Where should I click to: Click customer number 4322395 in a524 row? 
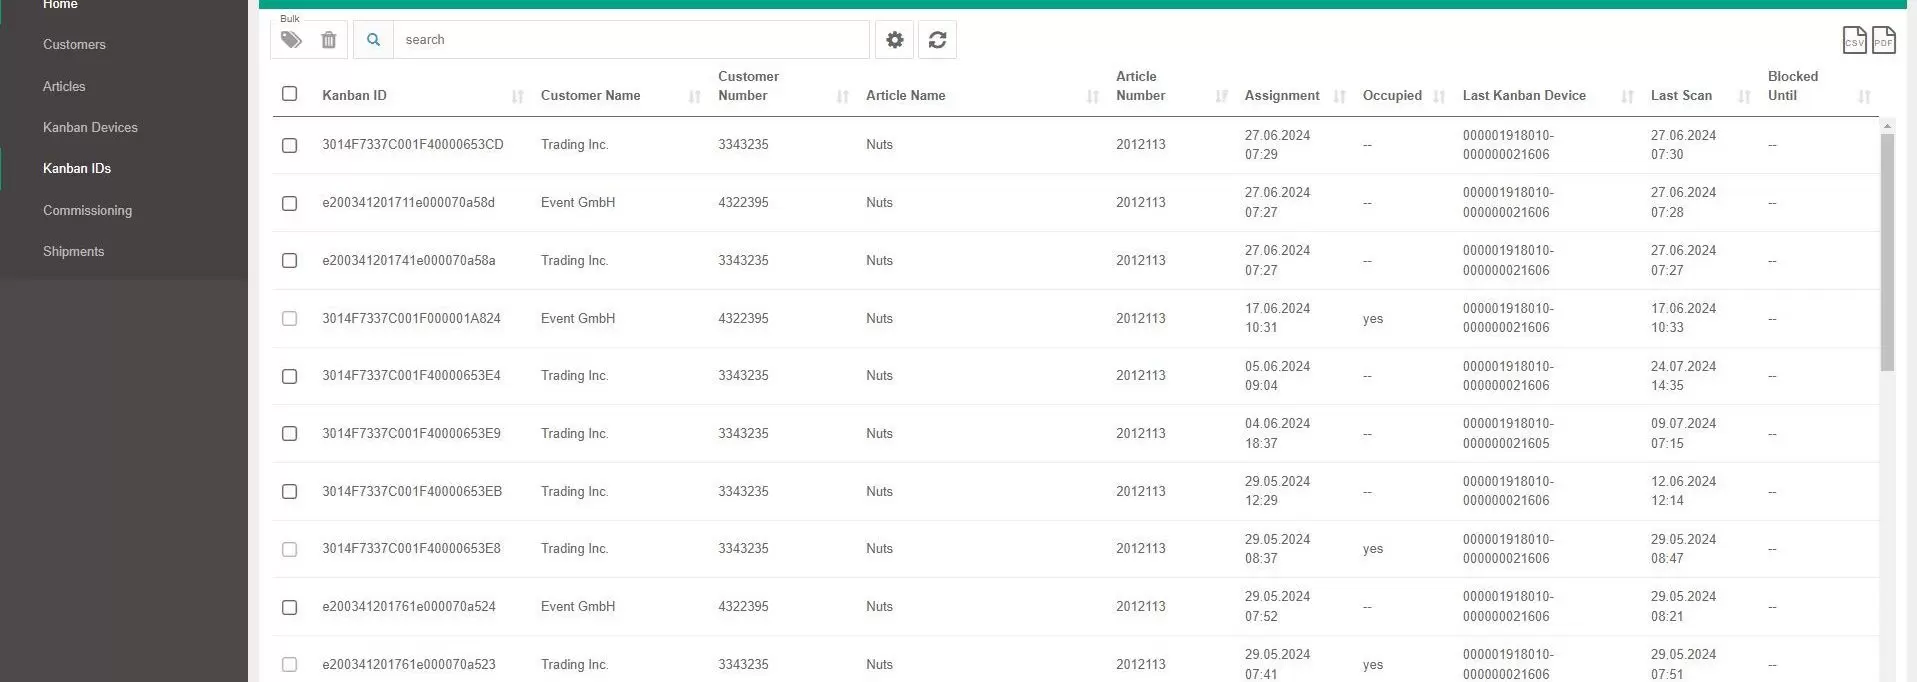pyautogui.click(x=743, y=607)
